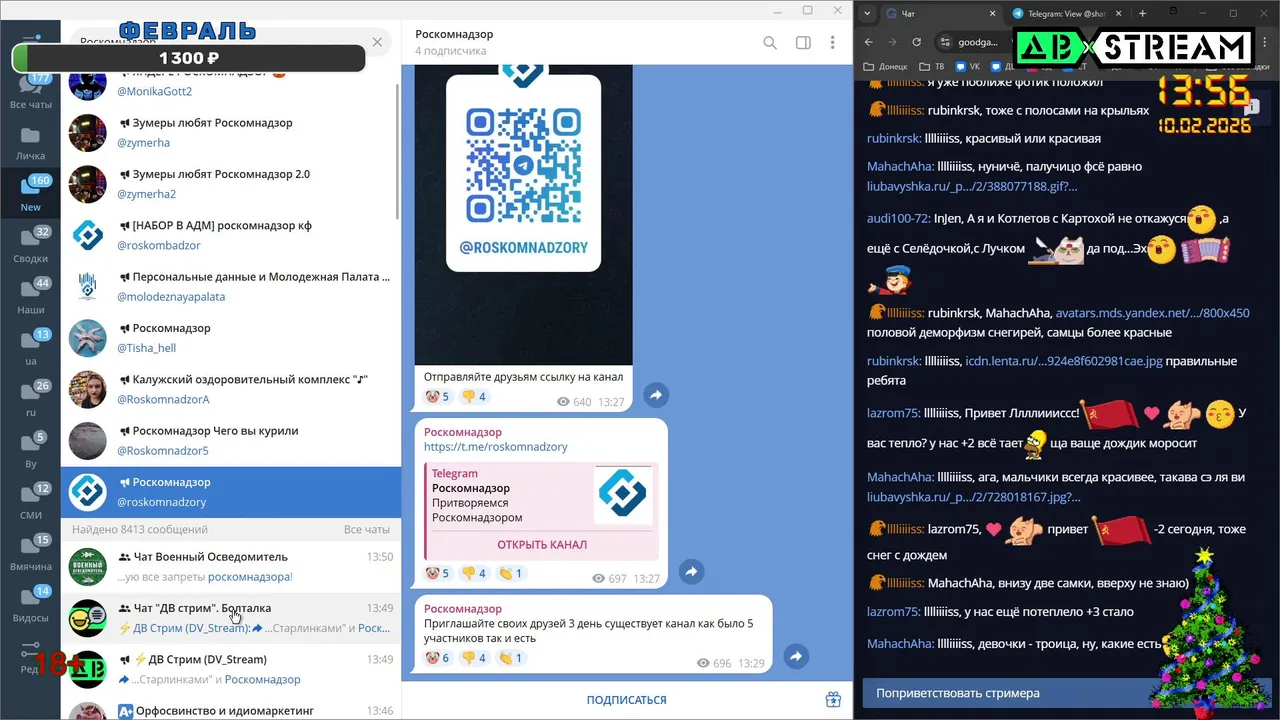Open the Донецк bookmarks folder
Image resolution: width=1280 pixels, height=720 pixels.
tap(885, 66)
